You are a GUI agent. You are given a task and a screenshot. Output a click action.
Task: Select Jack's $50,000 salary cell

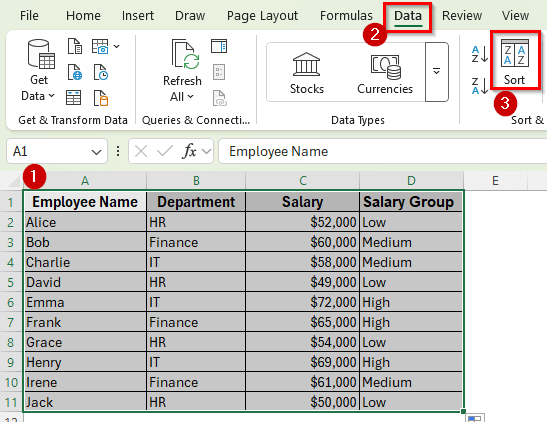[302, 402]
